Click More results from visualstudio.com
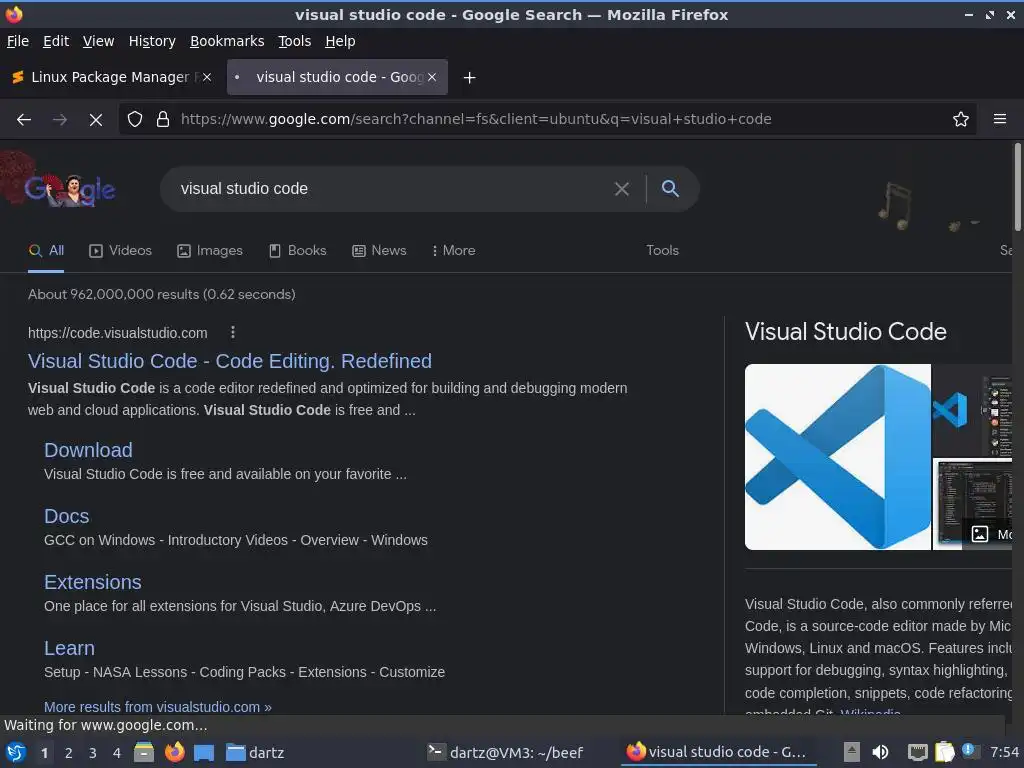 pos(157,707)
